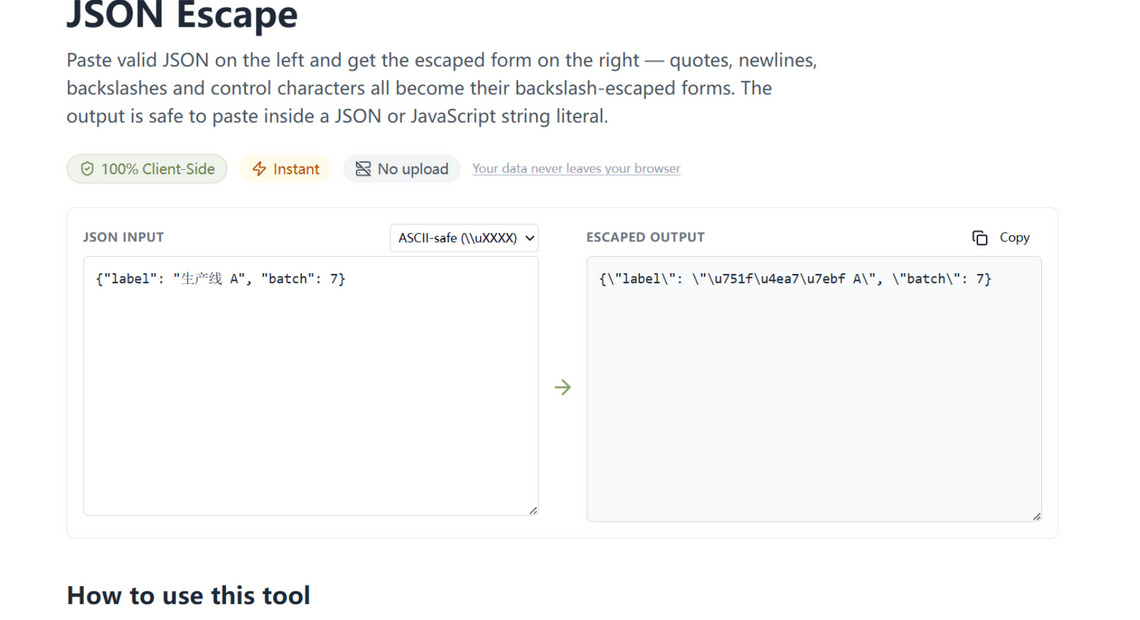Click the JSON INPUT label

pos(124,237)
